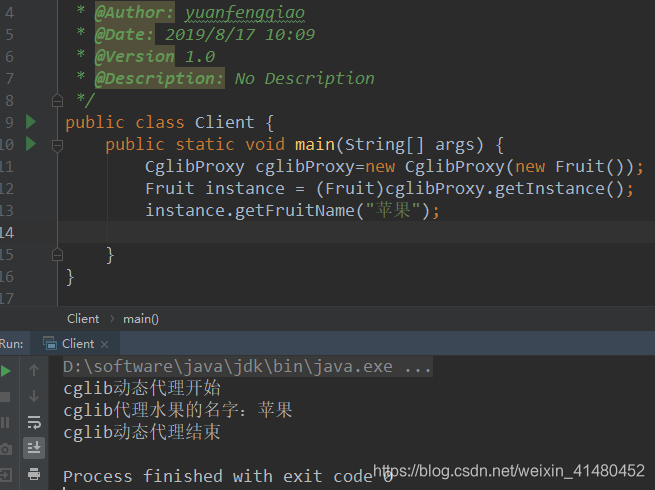Click the author name yuanfengqiao
The image size is (655, 490).
(245, 13)
